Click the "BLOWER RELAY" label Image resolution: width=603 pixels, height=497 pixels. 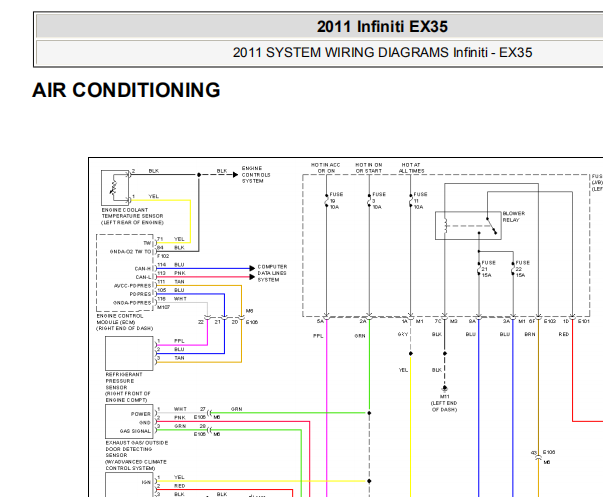pos(514,217)
